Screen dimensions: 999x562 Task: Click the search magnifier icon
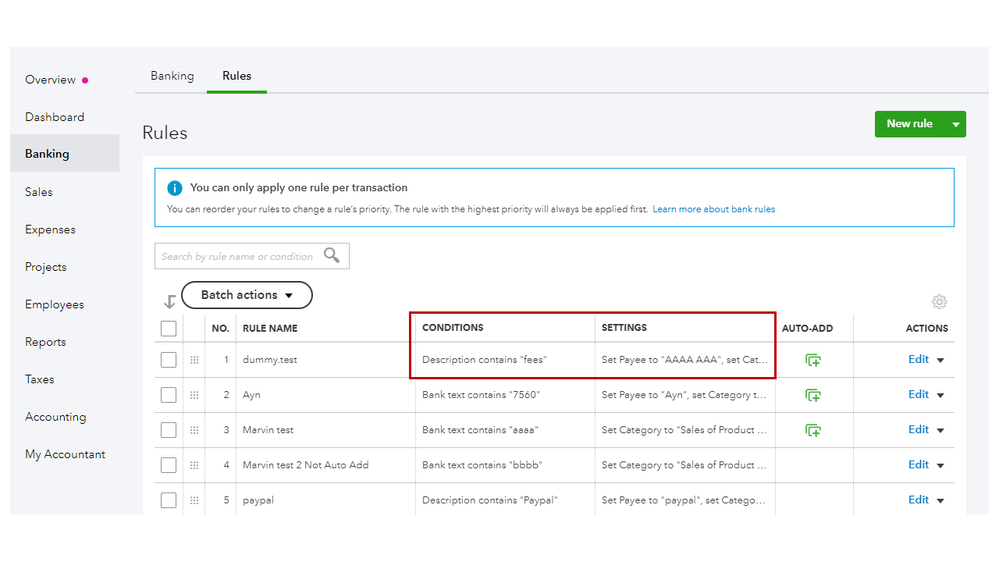point(332,256)
